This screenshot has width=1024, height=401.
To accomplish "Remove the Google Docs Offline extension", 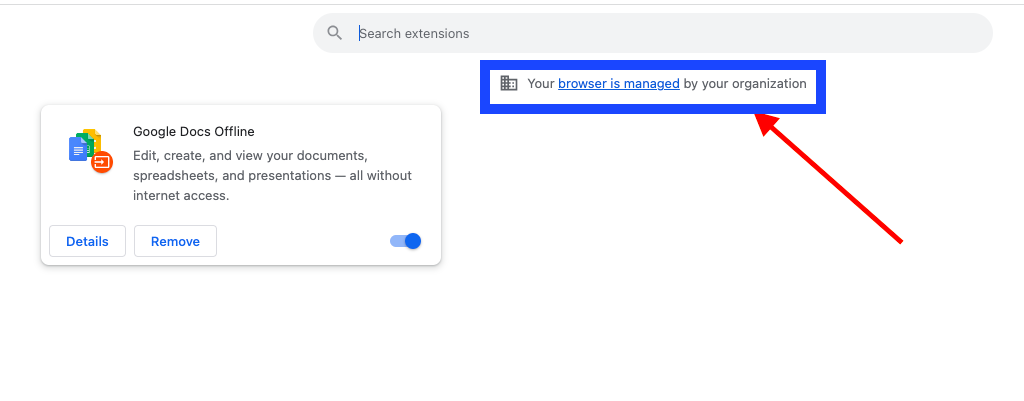I will coord(175,242).
